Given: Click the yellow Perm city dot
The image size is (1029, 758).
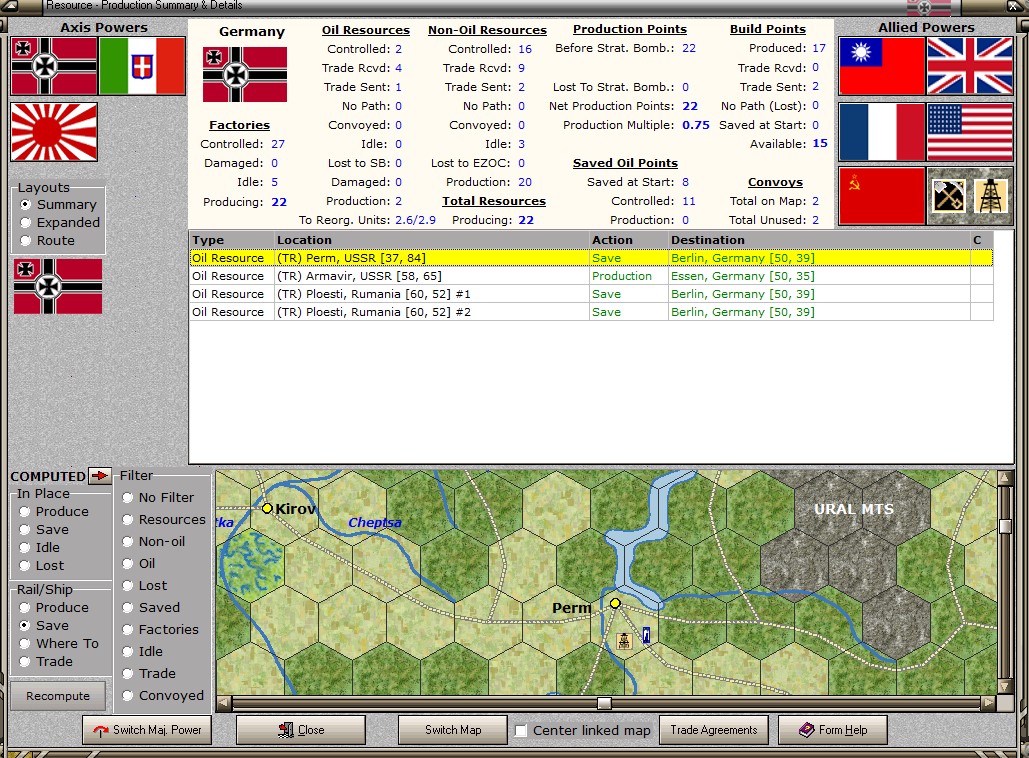Looking at the screenshot, I should coord(615,602).
